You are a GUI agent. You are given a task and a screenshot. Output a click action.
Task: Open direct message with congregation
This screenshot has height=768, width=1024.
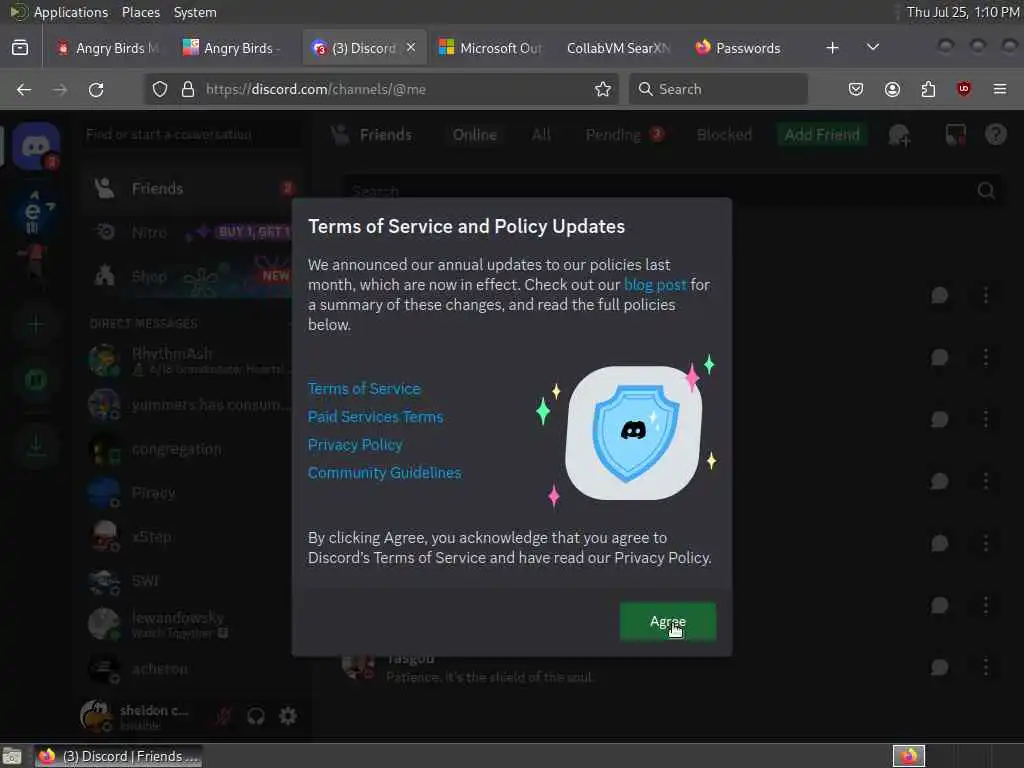(193, 449)
